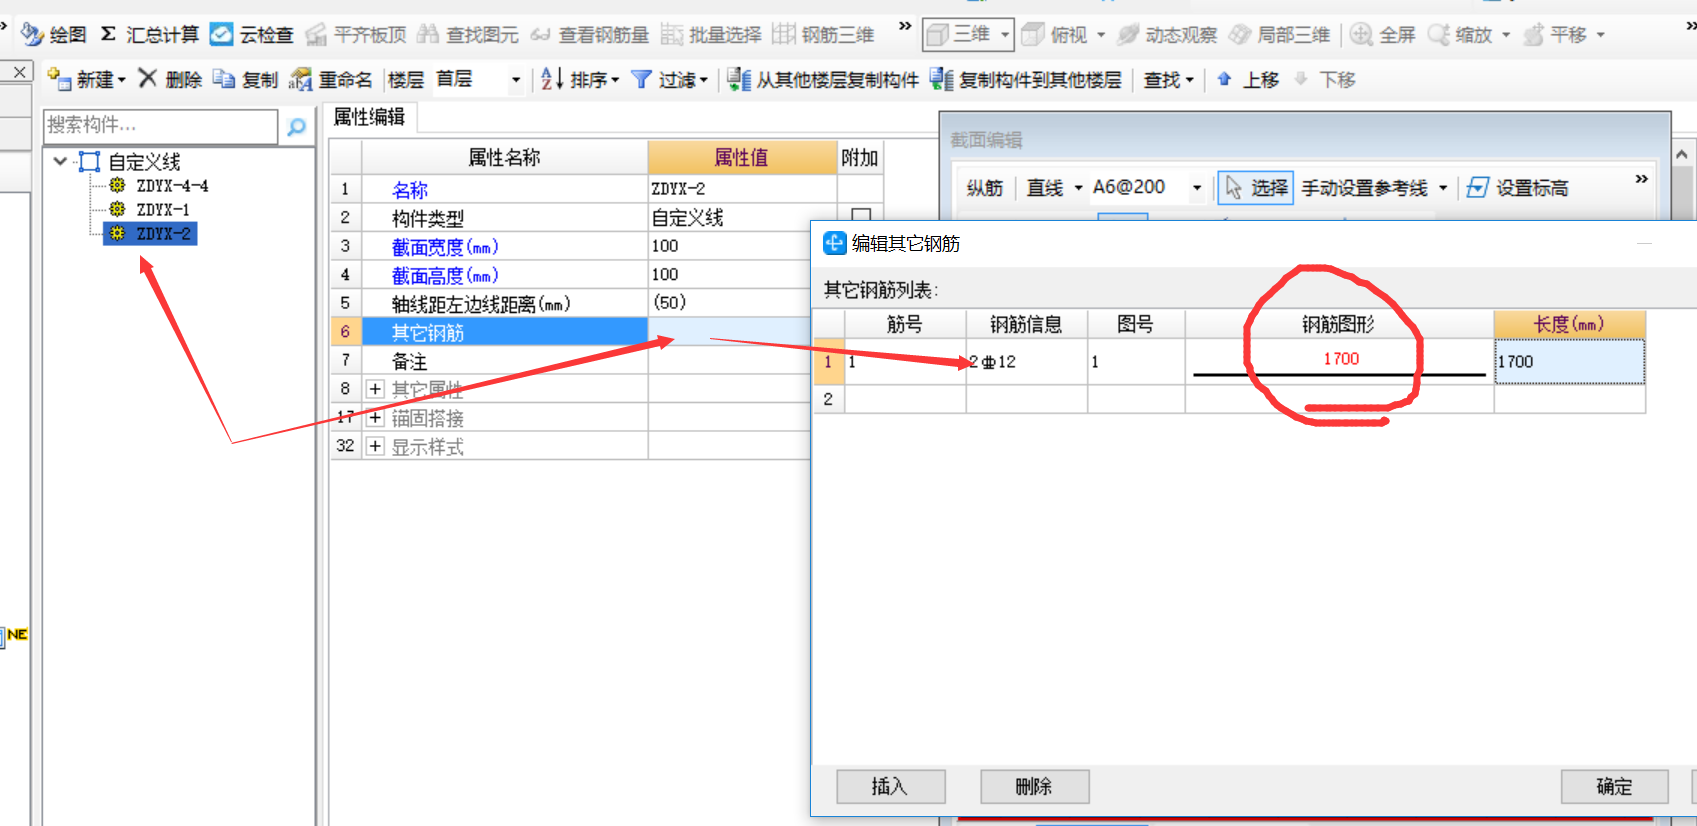The height and width of the screenshot is (826, 1697).
Task: Click 属性值 column header
Action: click(x=742, y=157)
